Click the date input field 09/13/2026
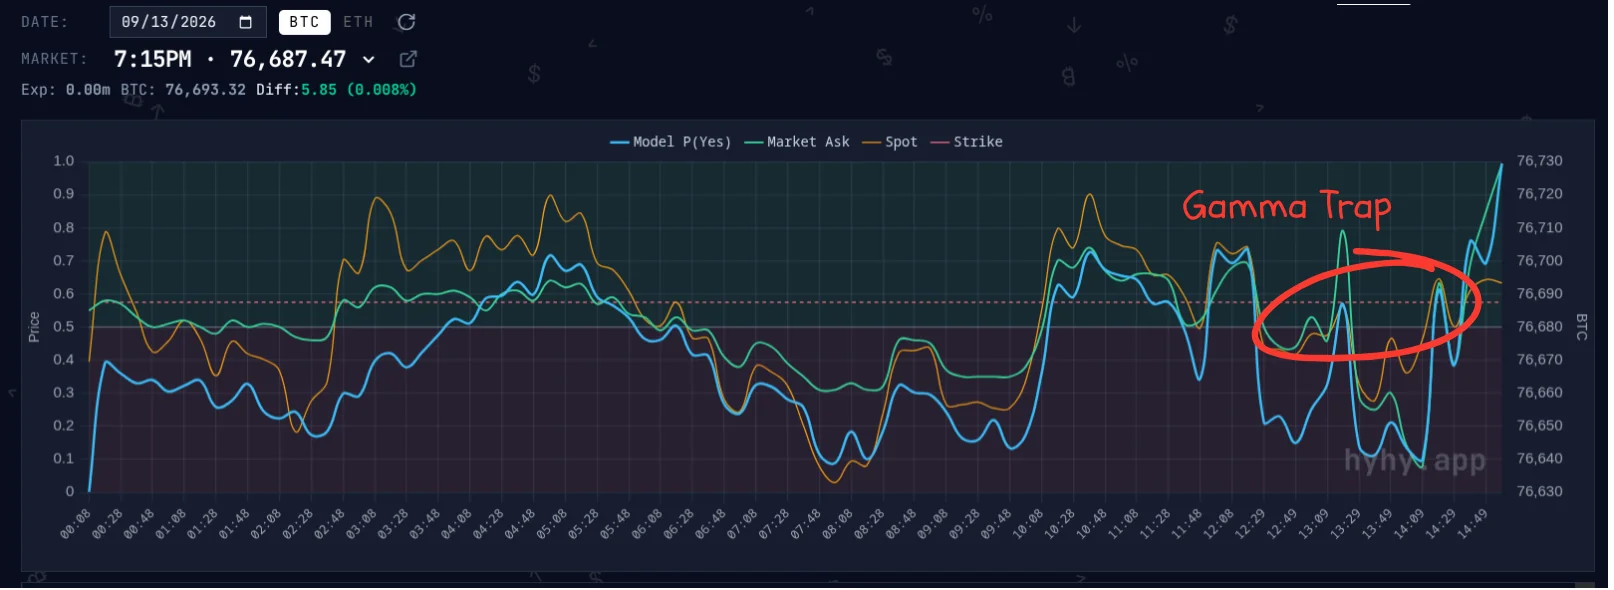Screen dimensions: 1614x590 point(188,22)
